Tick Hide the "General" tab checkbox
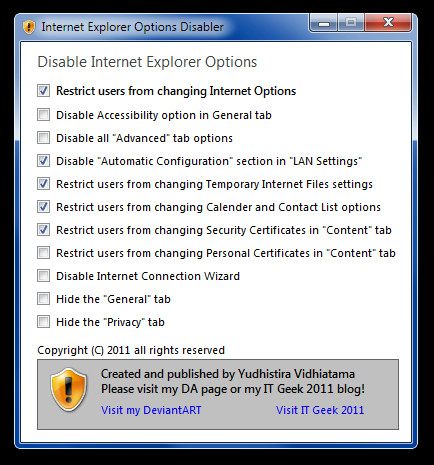Viewport: 434px width, 465px height. 43,299
